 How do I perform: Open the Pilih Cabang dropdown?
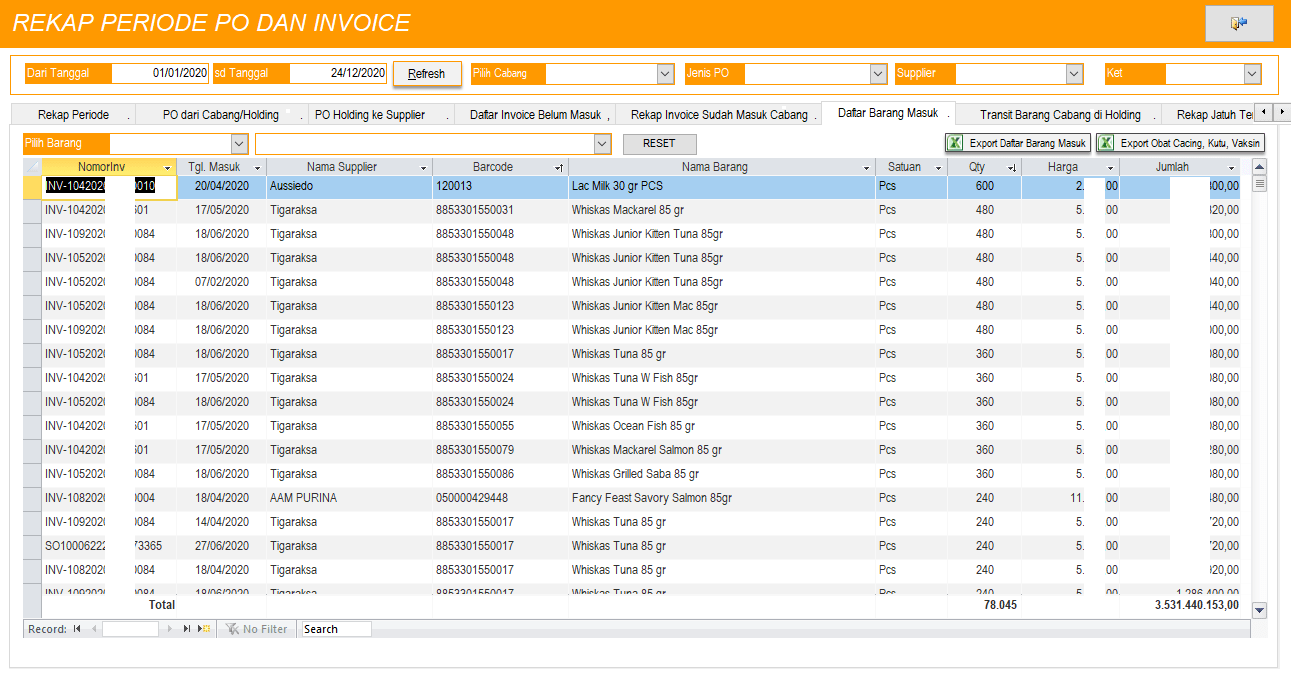[665, 74]
